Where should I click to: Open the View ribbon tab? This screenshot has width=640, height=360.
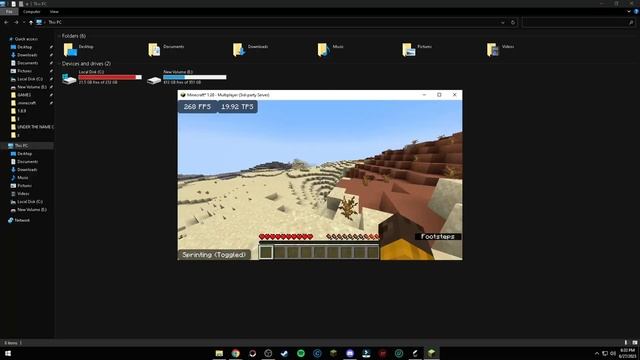(x=54, y=12)
